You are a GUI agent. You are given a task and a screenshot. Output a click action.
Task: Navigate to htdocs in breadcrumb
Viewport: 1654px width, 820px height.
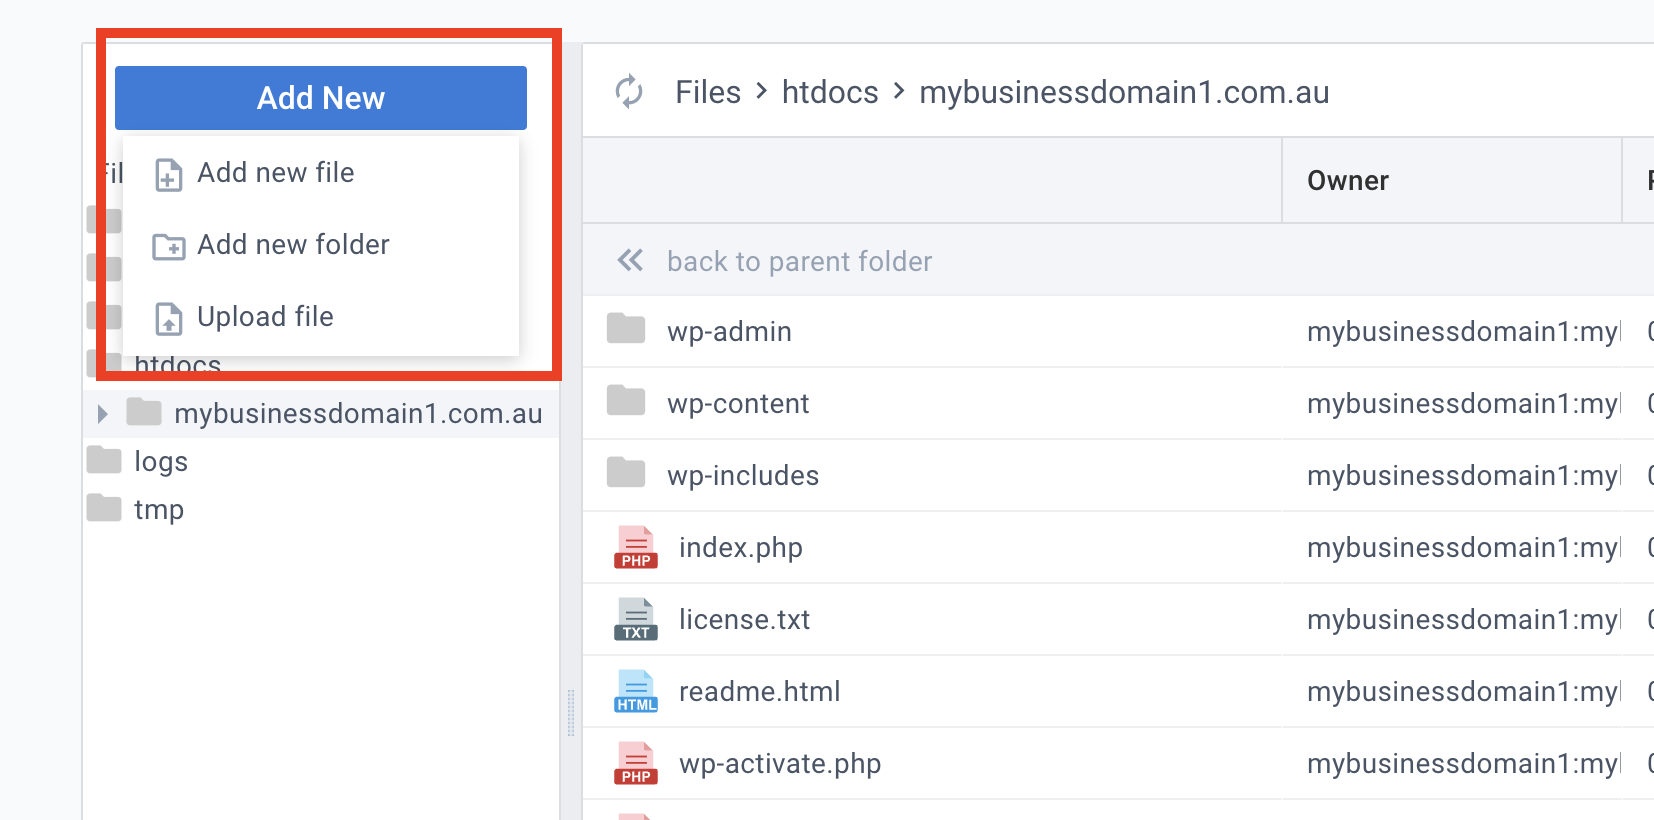pyautogui.click(x=829, y=92)
